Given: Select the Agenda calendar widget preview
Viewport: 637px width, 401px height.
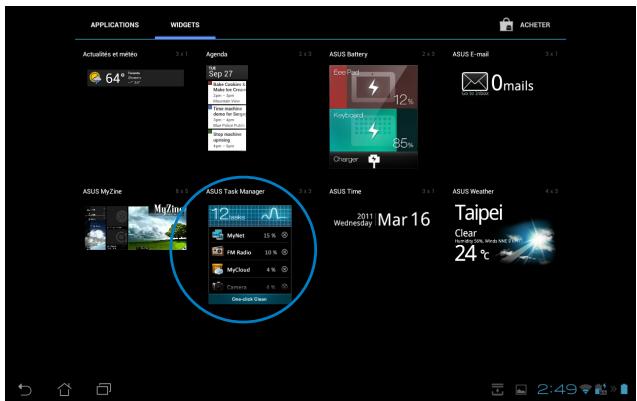Looking at the screenshot, I should coord(227,108).
